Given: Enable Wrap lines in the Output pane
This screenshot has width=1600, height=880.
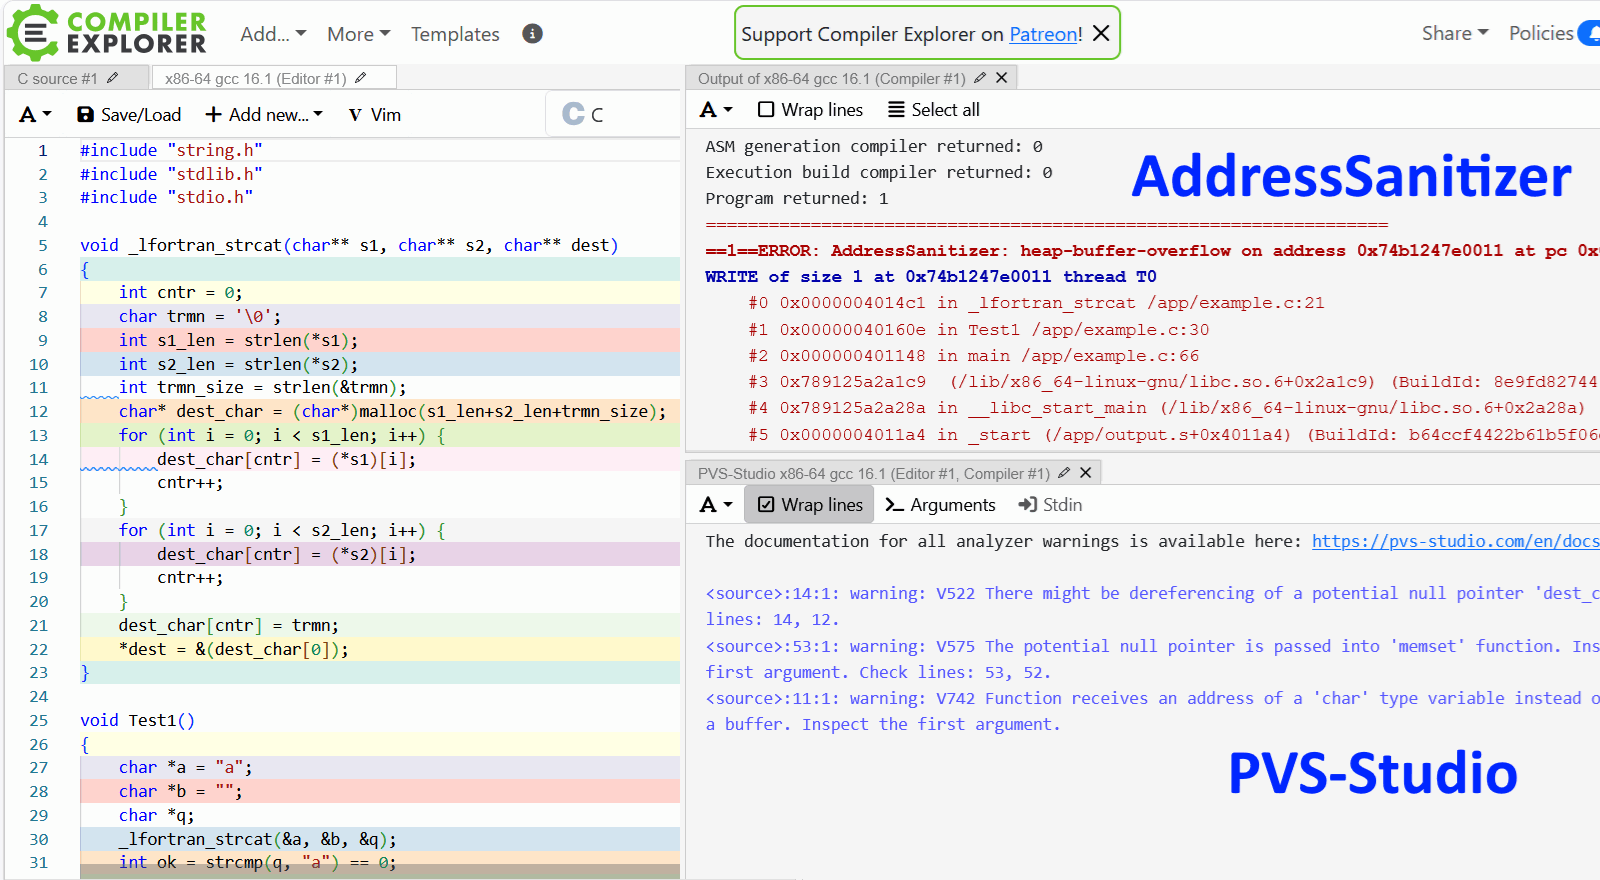Looking at the screenshot, I should [810, 110].
